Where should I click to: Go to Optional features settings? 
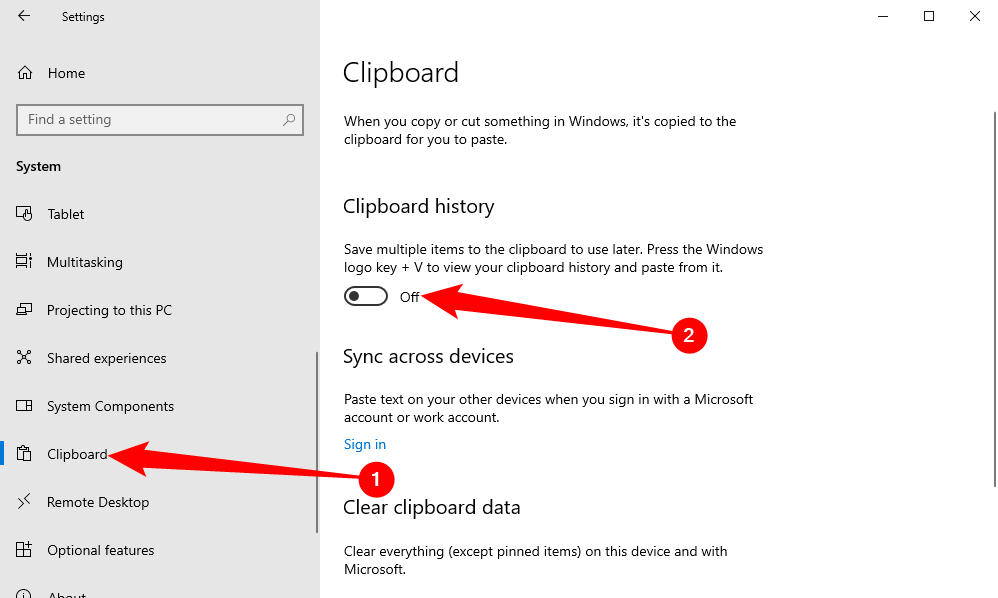pyautogui.click(x=101, y=550)
